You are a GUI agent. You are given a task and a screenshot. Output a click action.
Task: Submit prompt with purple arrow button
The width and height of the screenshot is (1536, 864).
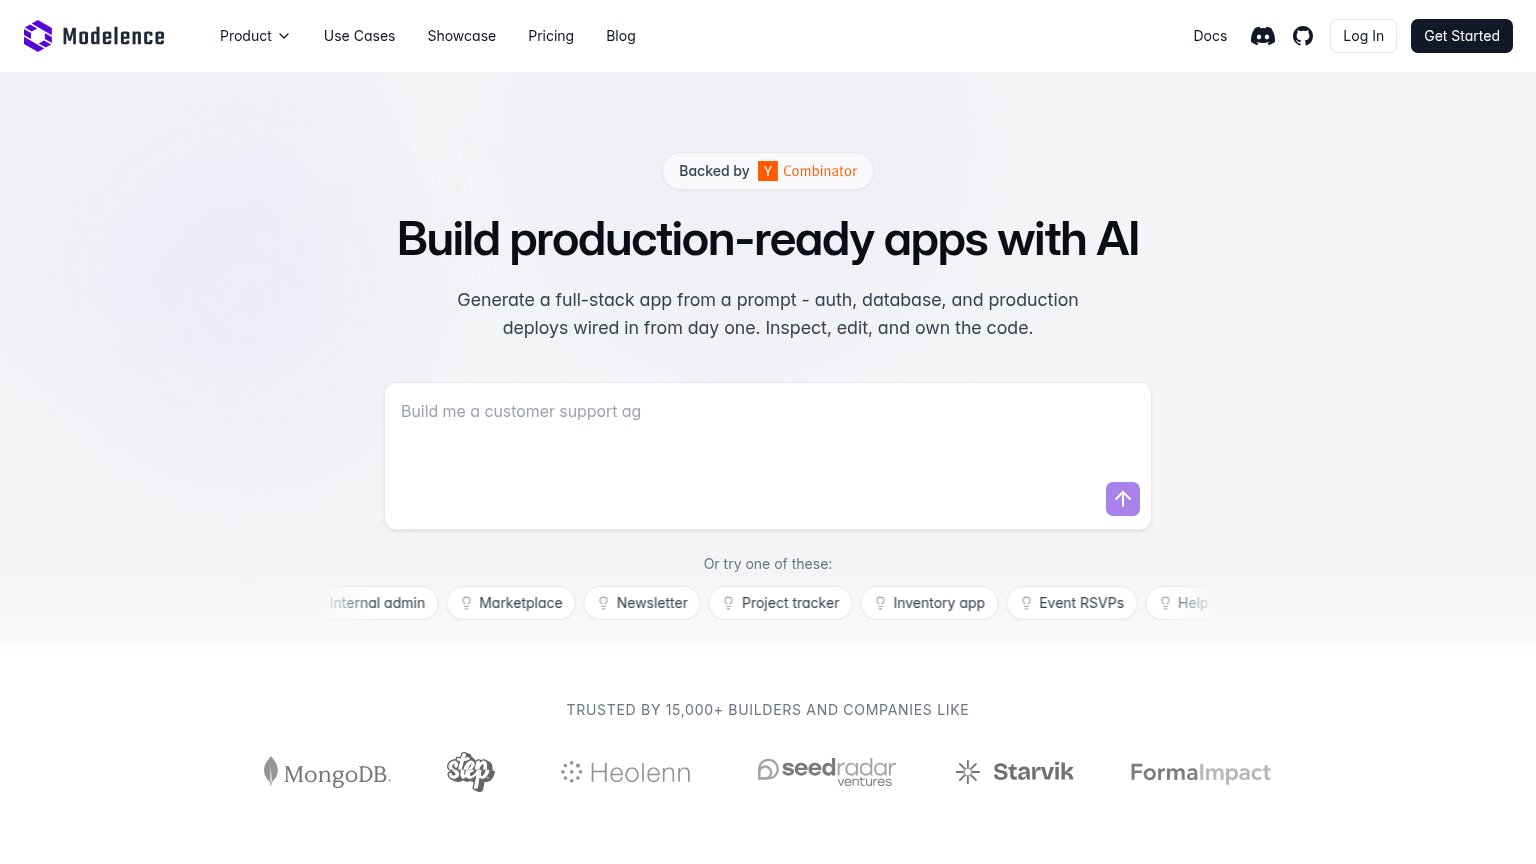[x=1123, y=499]
